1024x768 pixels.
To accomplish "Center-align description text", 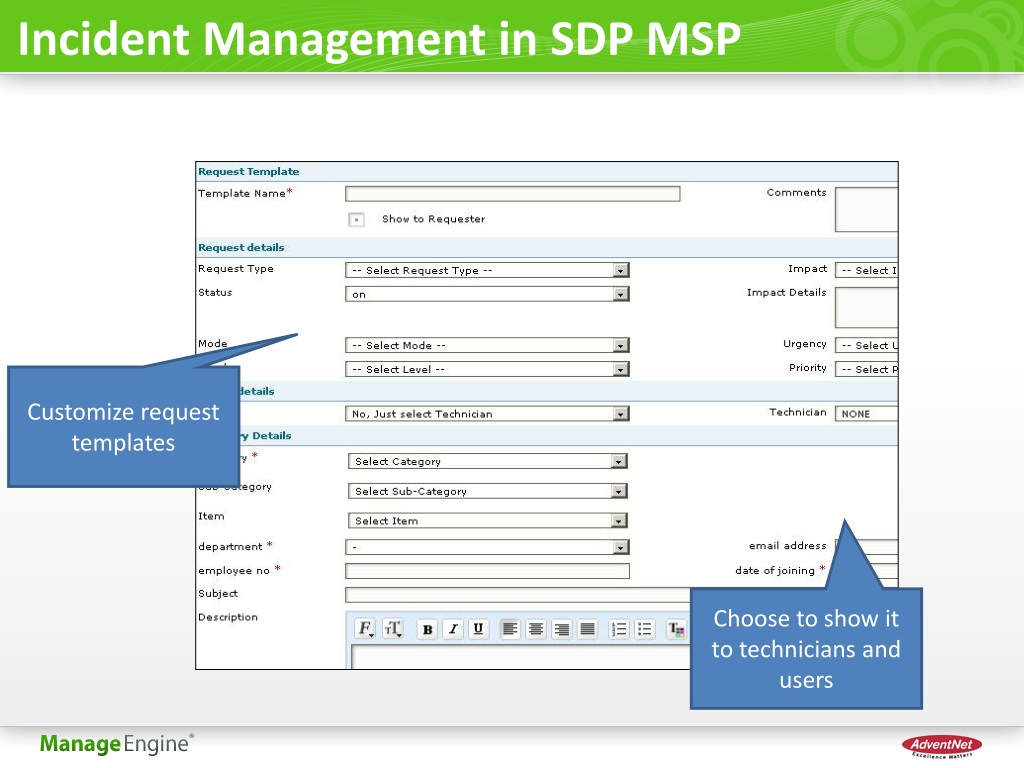I will [x=536, y=629].
